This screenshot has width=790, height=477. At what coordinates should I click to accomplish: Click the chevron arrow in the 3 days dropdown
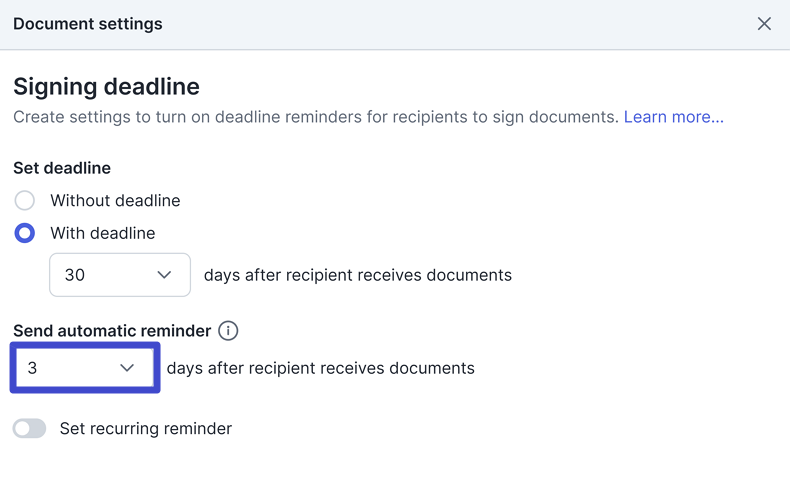[x=127, y=368]
